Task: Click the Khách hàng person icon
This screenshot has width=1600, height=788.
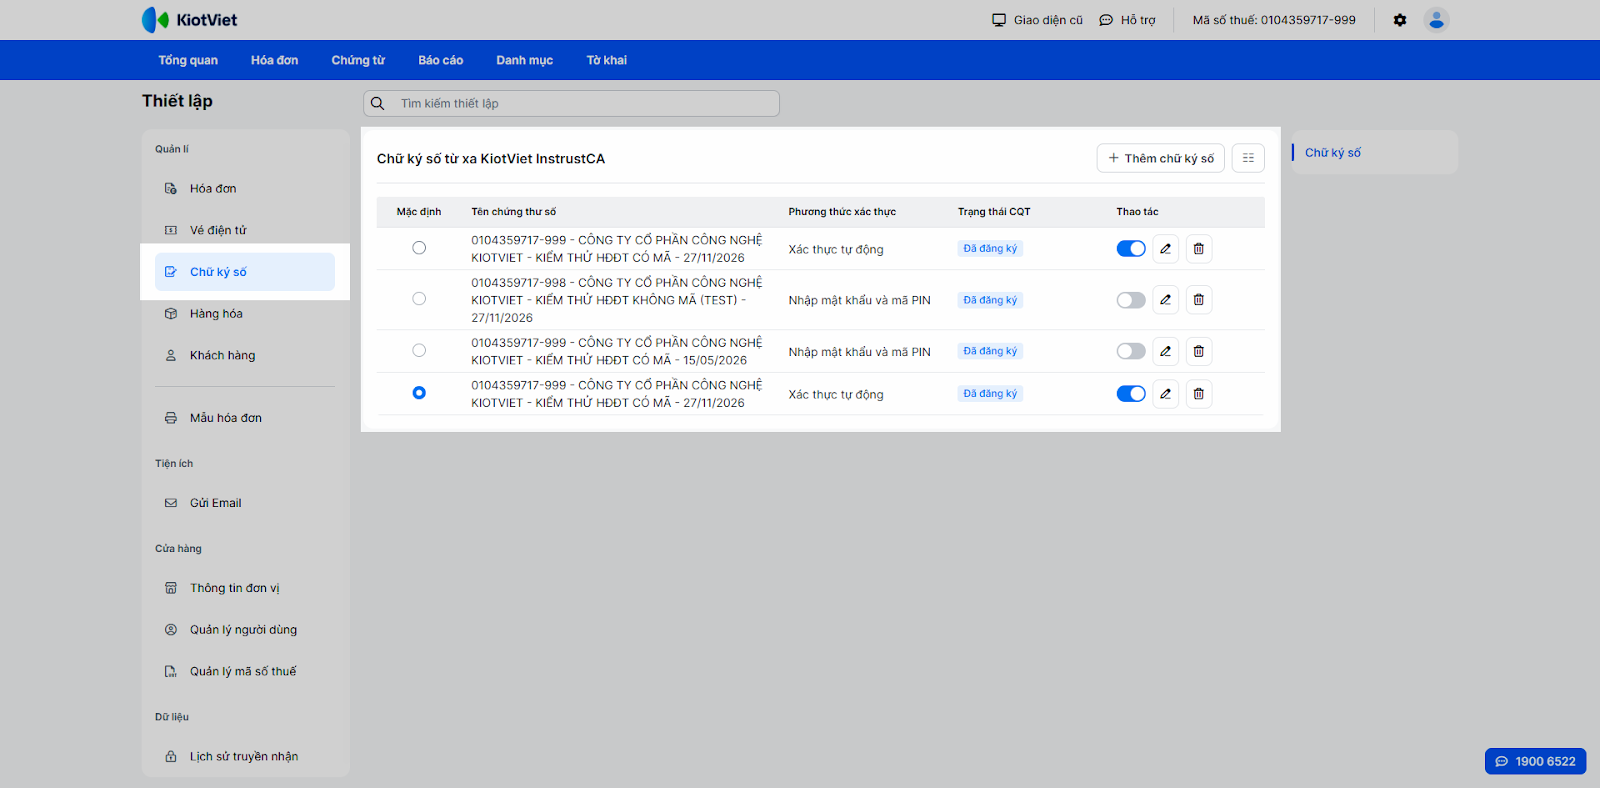Action: pyautogui.click(x=171, y=356)
